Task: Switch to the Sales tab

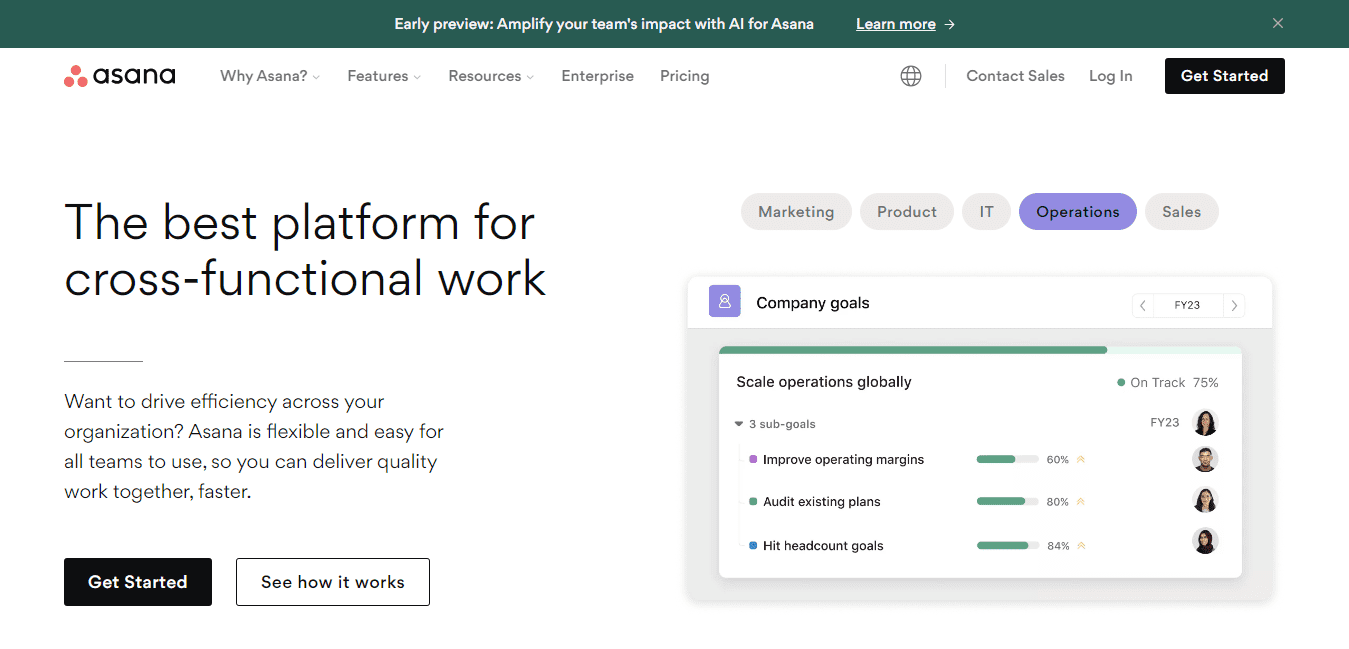Action: (1182, 212)
